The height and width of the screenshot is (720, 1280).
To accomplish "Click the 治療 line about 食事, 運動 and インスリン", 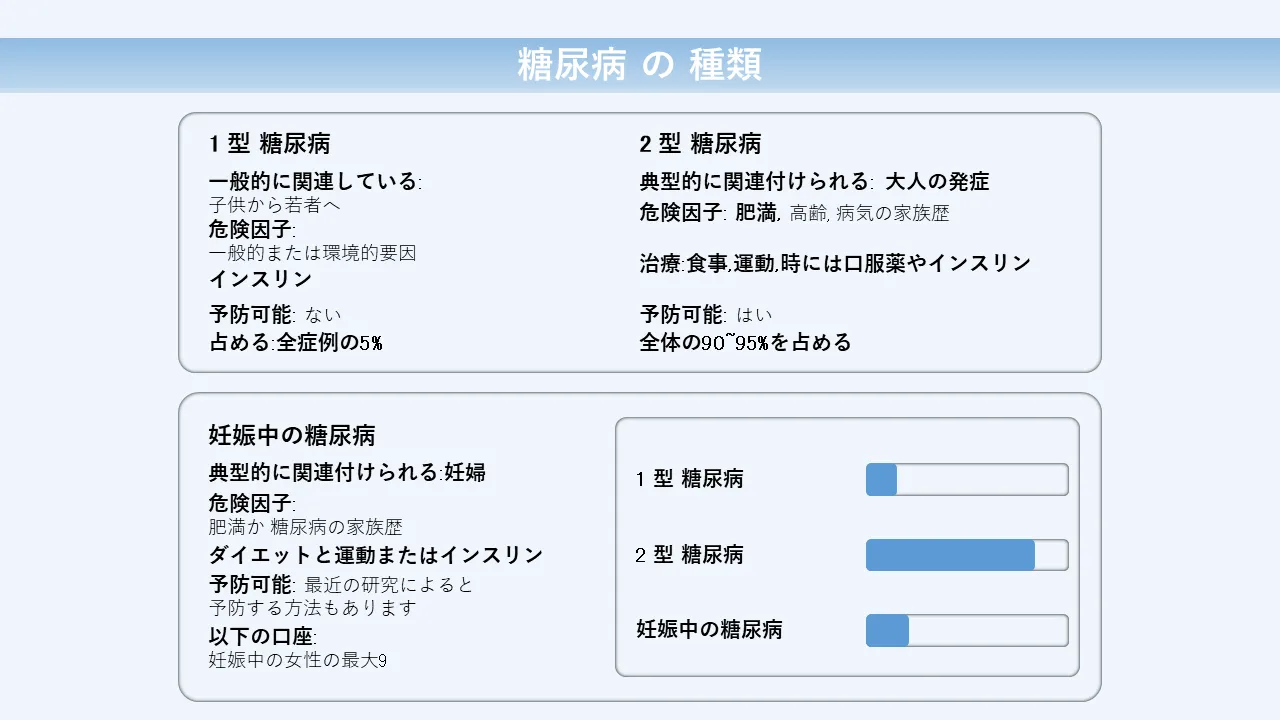I will click(835, 264).
